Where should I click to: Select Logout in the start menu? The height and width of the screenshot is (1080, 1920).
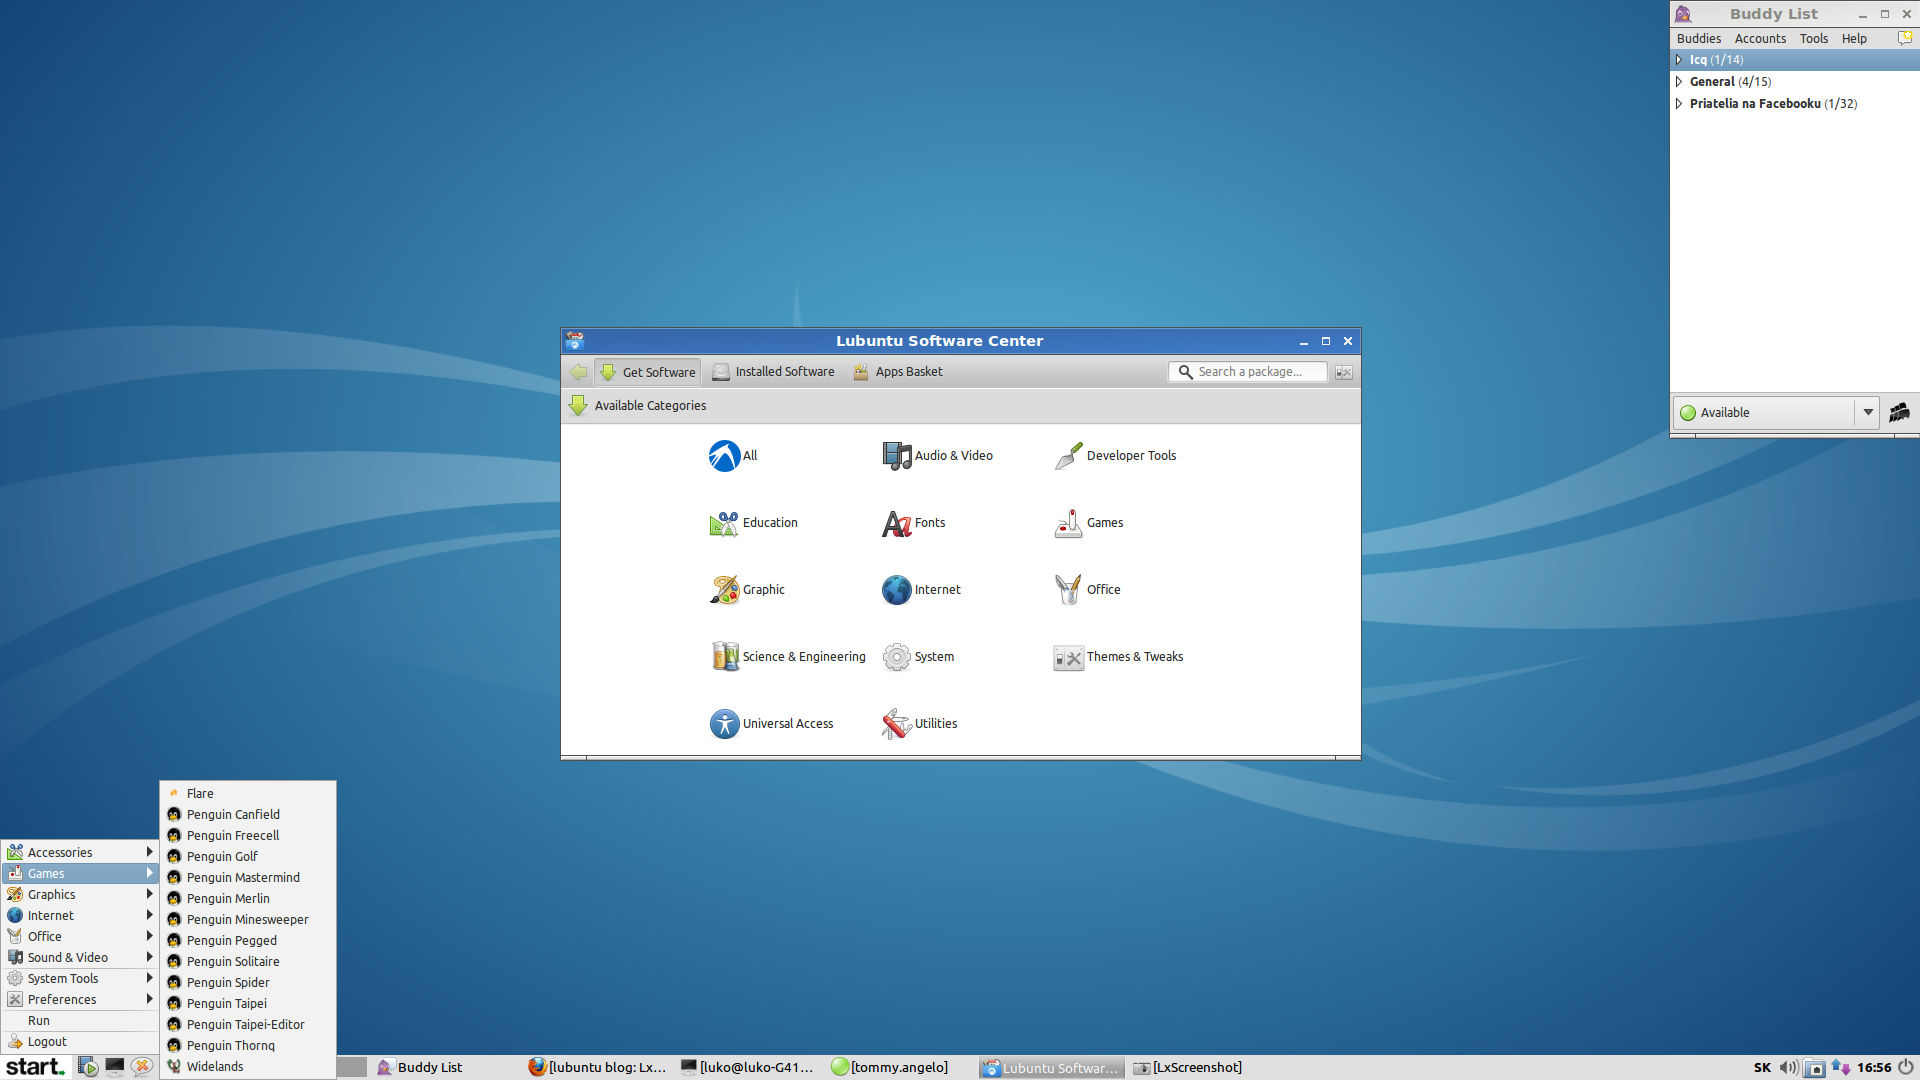(80, 1041)
